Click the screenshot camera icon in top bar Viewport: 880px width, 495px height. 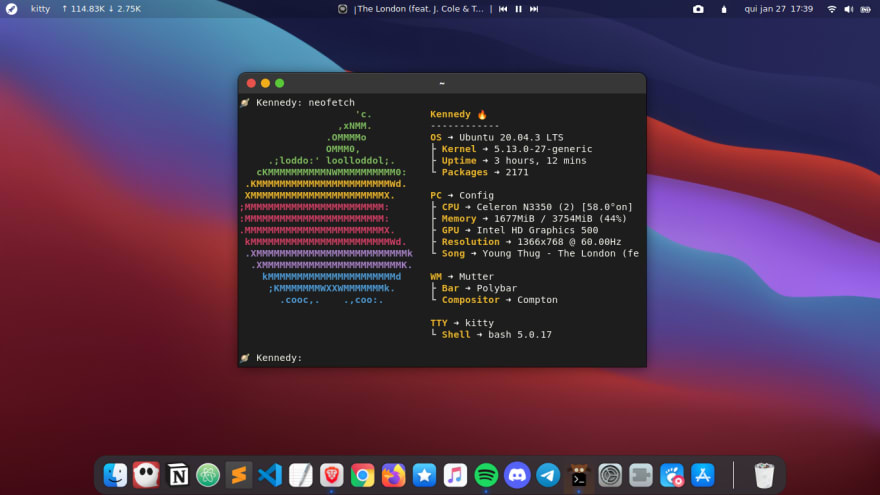coord(698,9)
